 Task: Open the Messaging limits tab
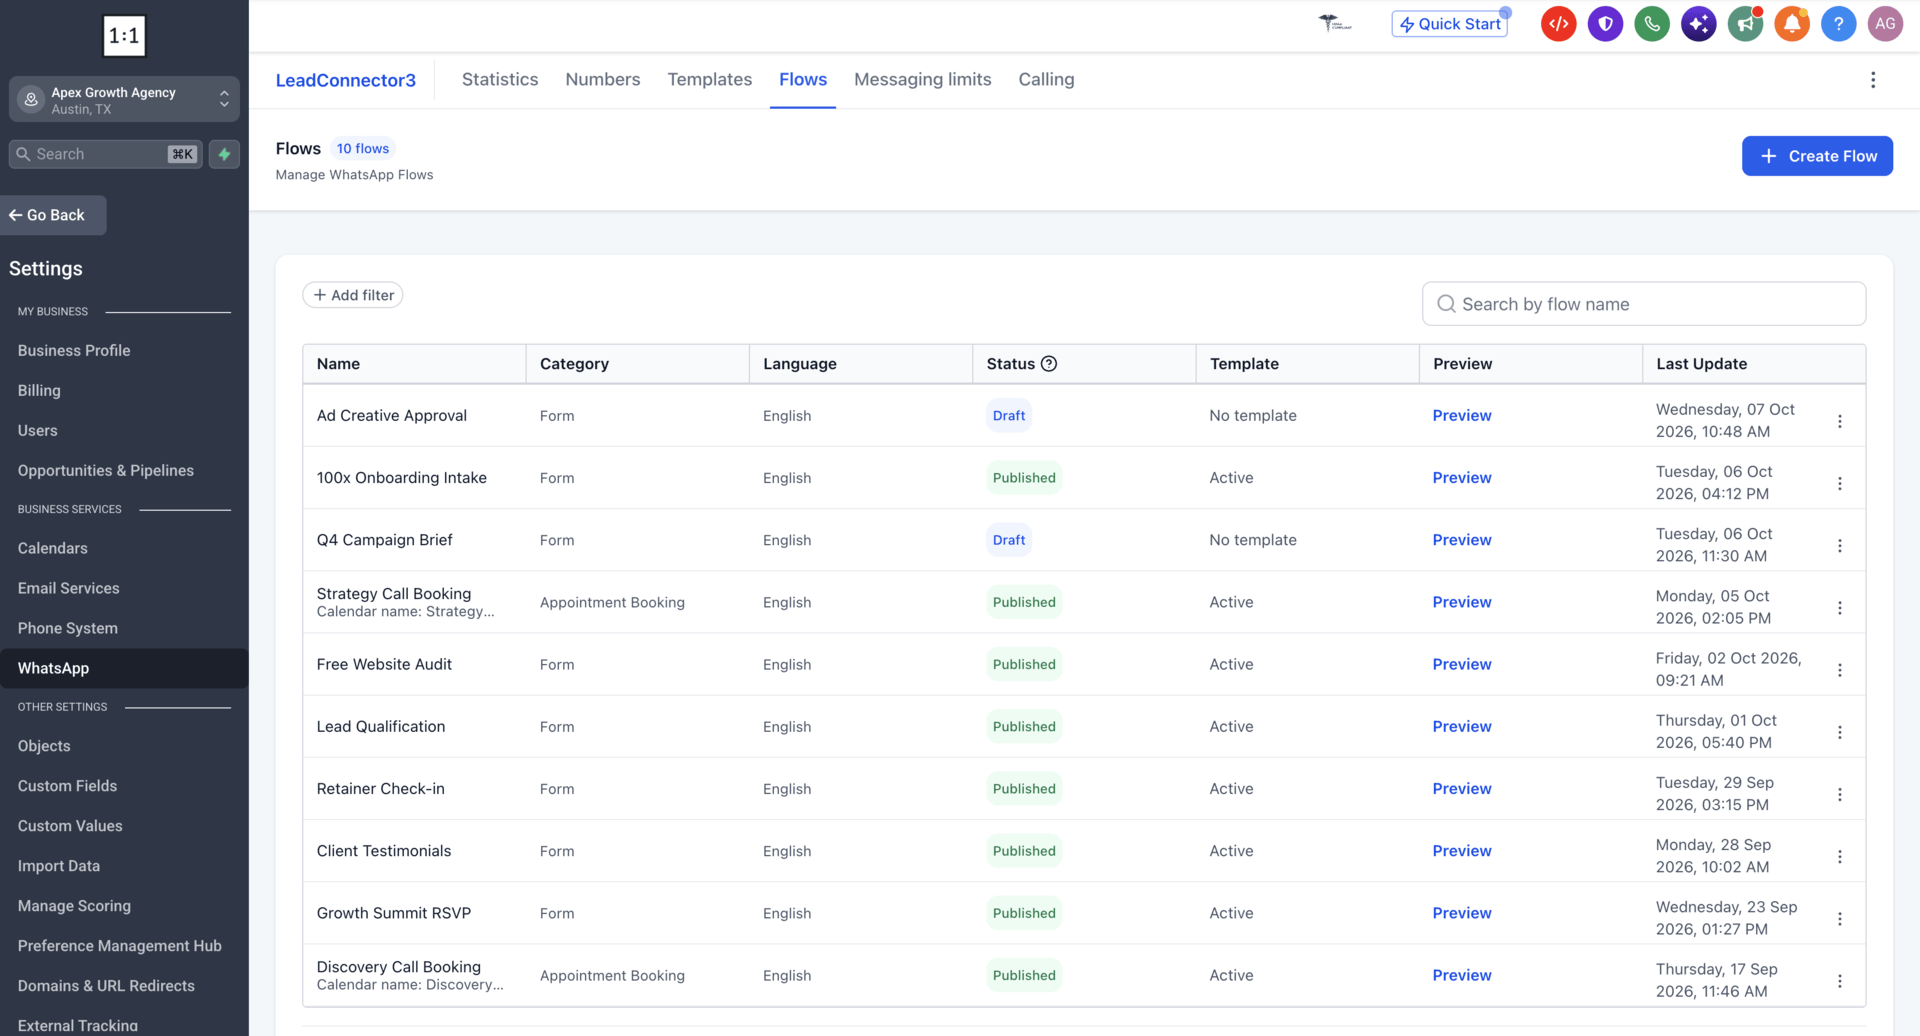click(x=923, y=79)
